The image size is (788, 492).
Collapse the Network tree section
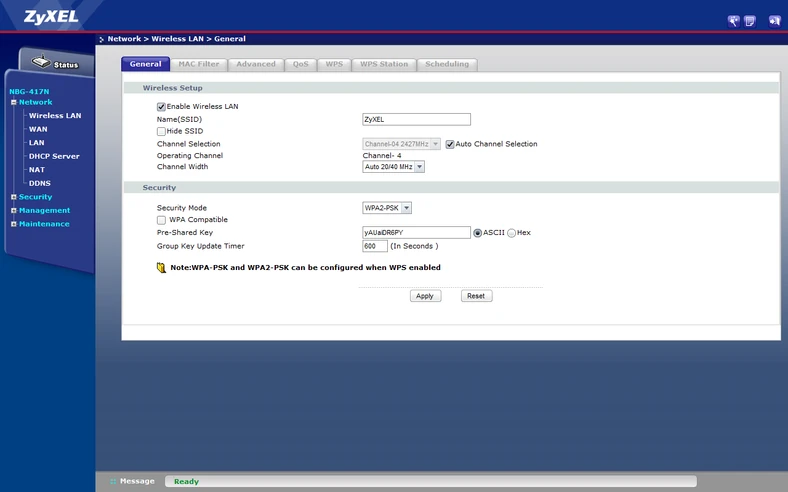14,103
